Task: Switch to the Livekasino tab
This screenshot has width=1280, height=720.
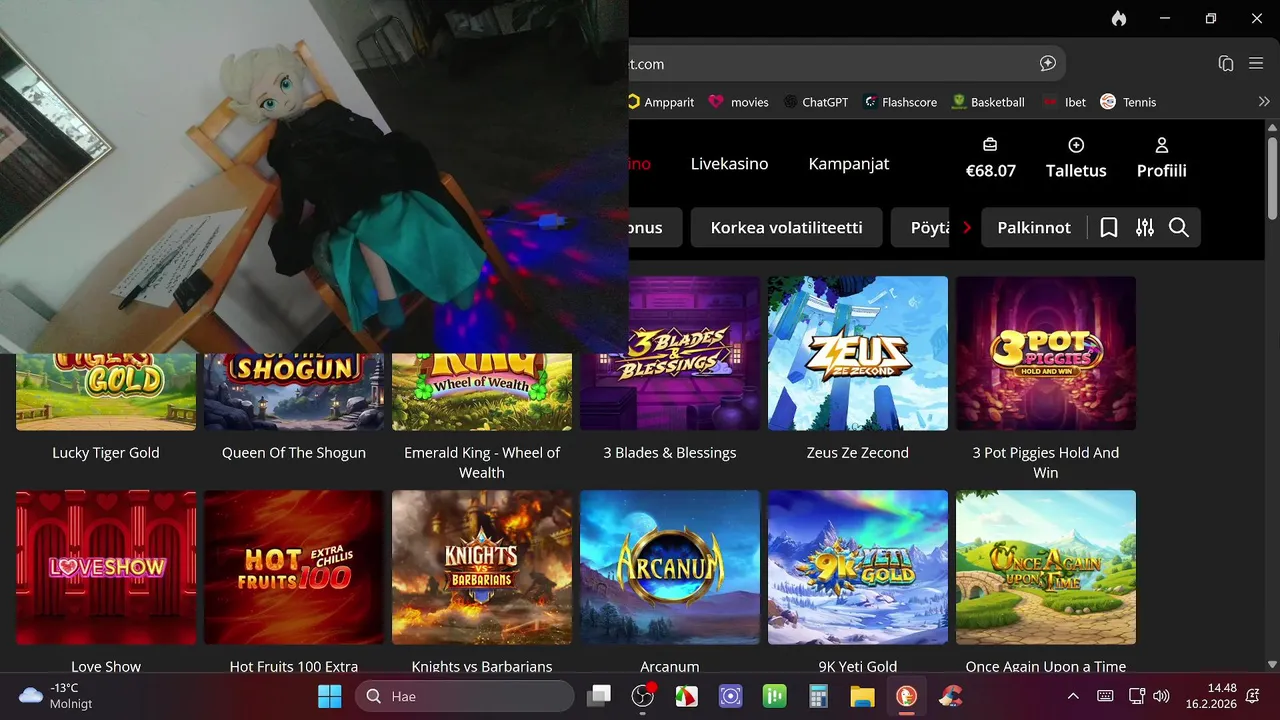Action: point(729,164)
